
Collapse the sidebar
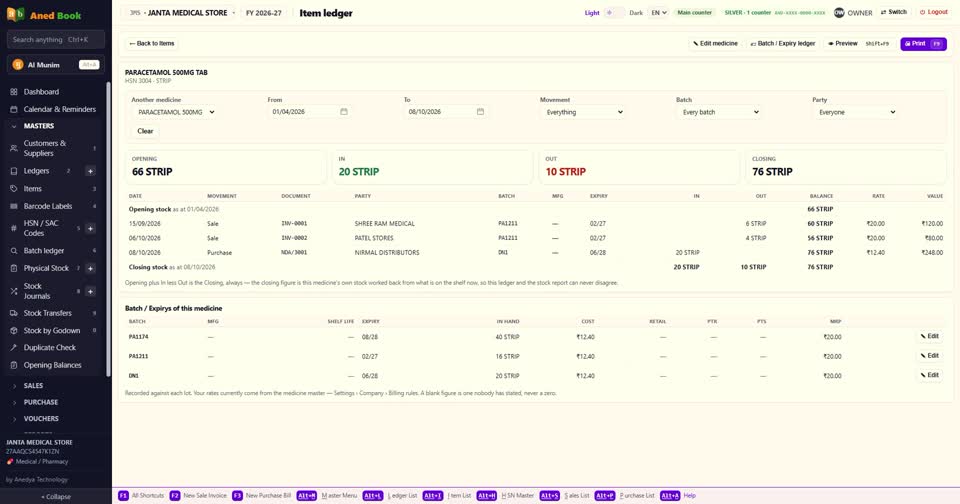tap(56, 497)
